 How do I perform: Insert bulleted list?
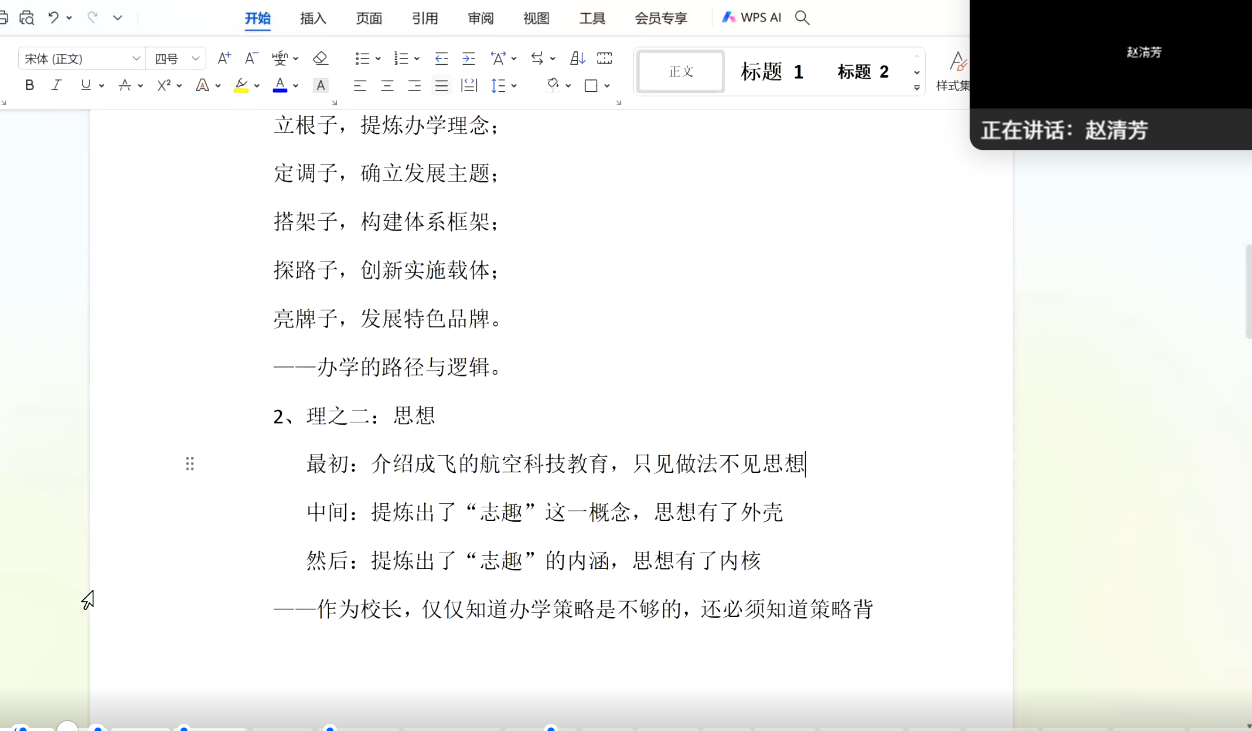(x=362, y=59)
